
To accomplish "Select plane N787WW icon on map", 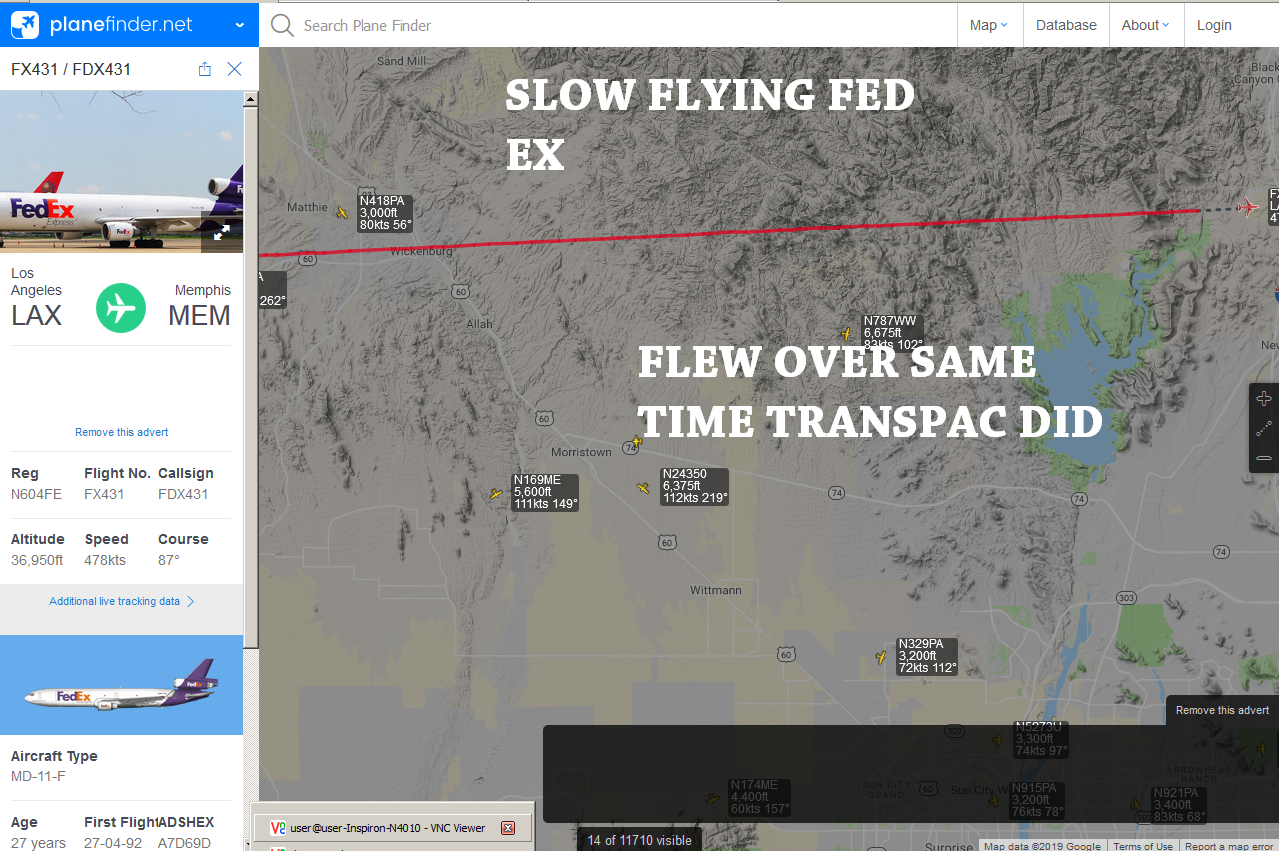I will click(846, 334).
